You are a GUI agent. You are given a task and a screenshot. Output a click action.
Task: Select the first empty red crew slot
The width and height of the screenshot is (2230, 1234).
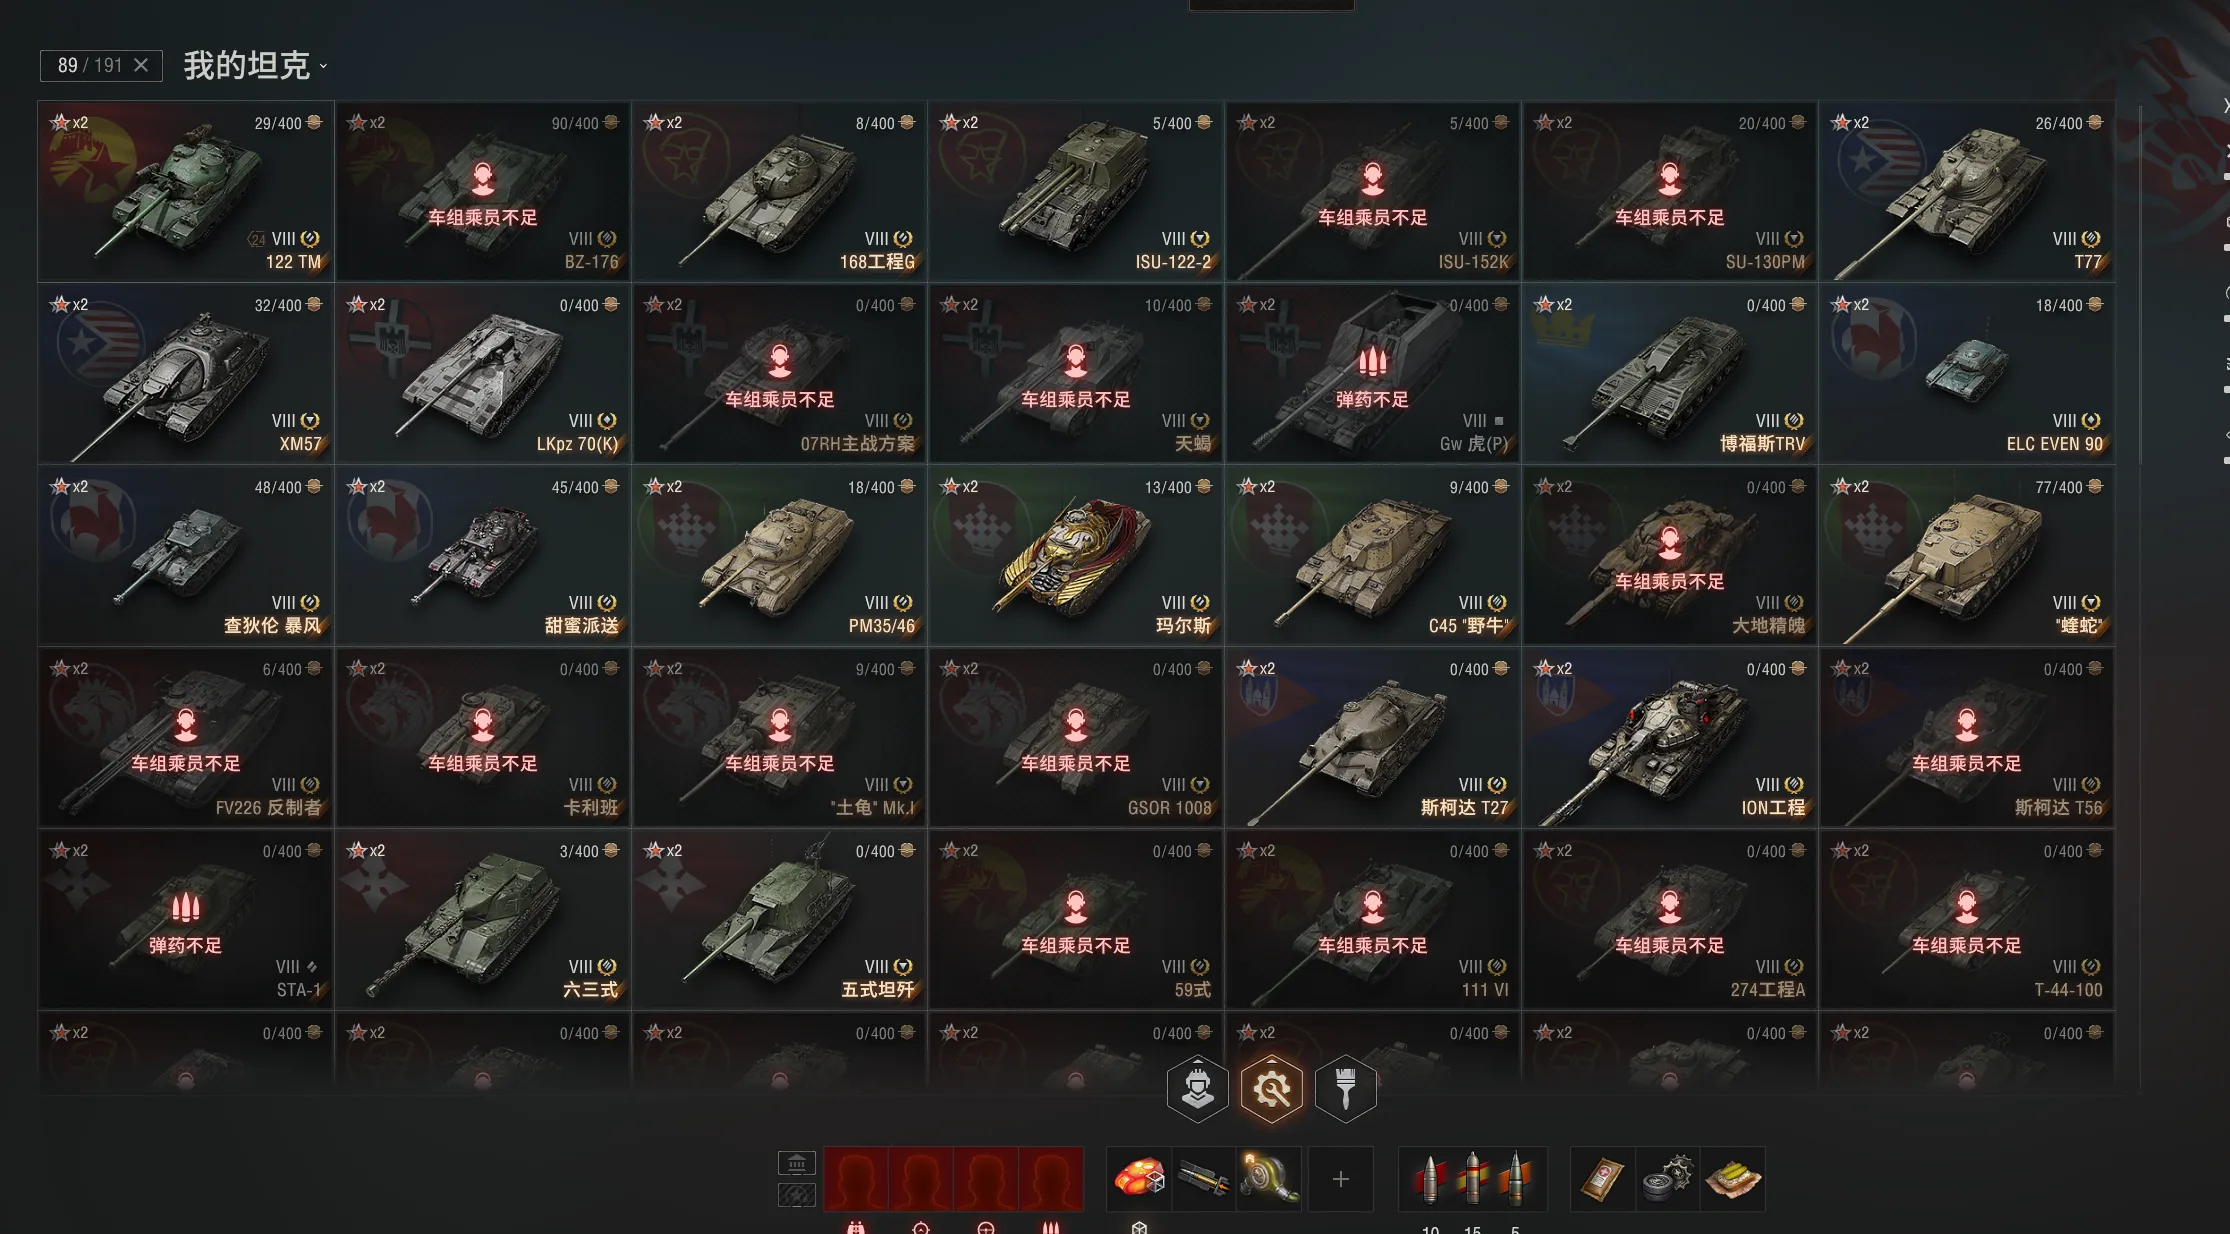(x=856, y=1179)
